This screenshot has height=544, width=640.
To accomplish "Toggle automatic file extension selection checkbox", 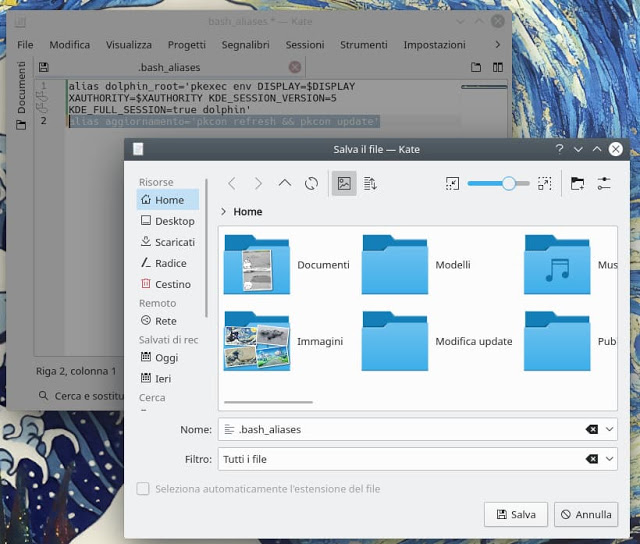I will coord(143,488).
